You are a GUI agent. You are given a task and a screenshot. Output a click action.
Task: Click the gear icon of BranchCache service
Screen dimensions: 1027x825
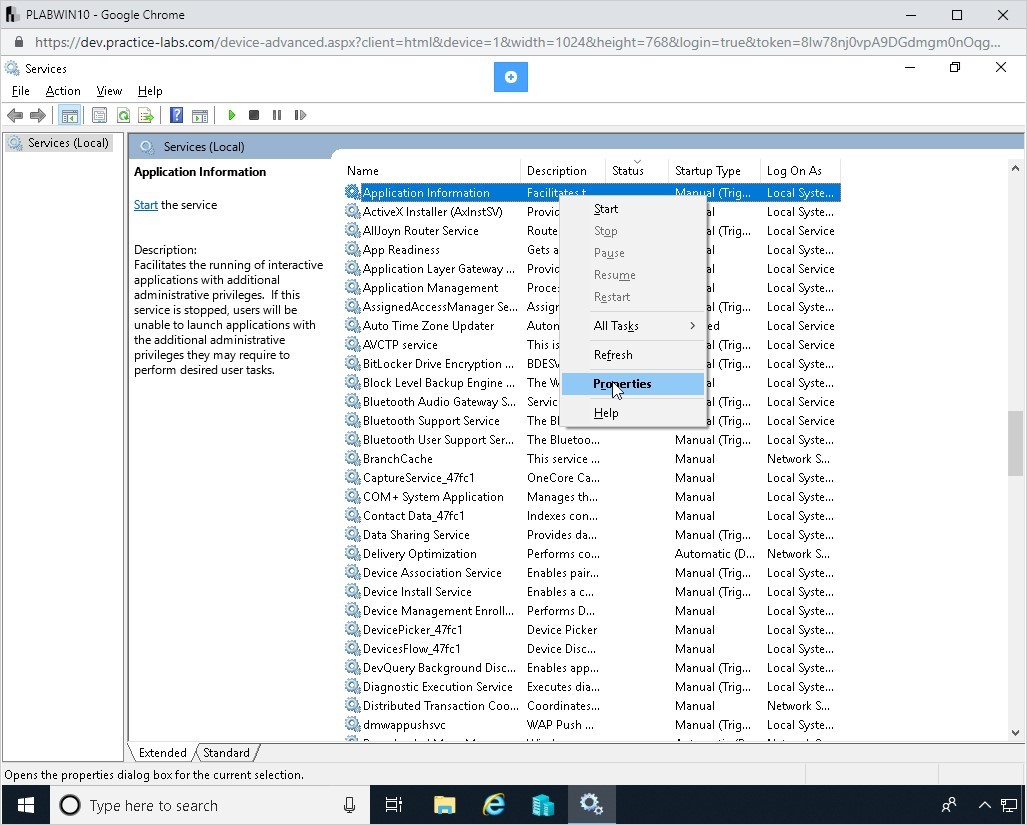click(x=352, y=458)
